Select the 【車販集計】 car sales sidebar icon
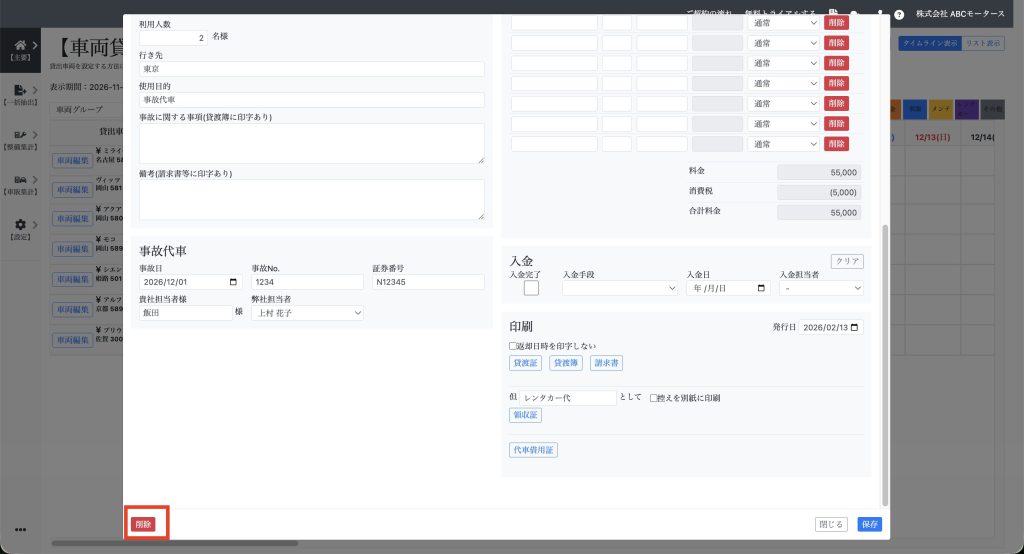Viewport: 1024px width, 554px height. pos(20,180)
